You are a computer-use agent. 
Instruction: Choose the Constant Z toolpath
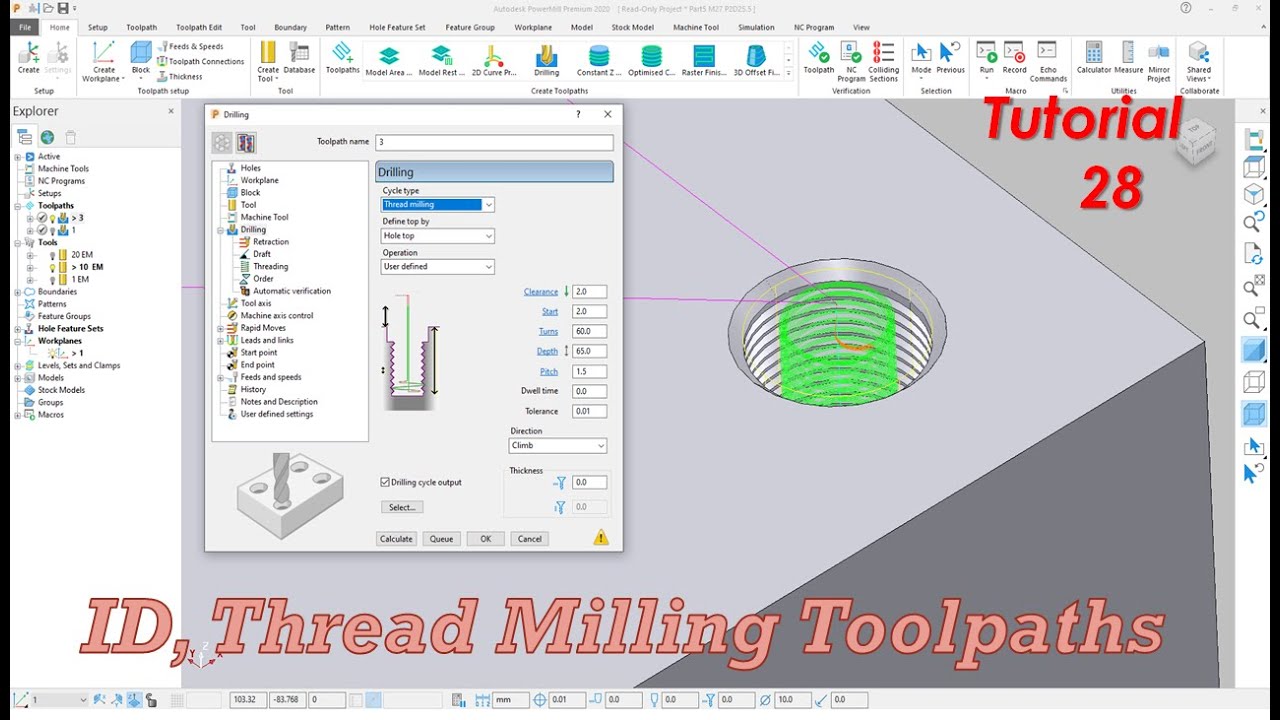[599, 61]
